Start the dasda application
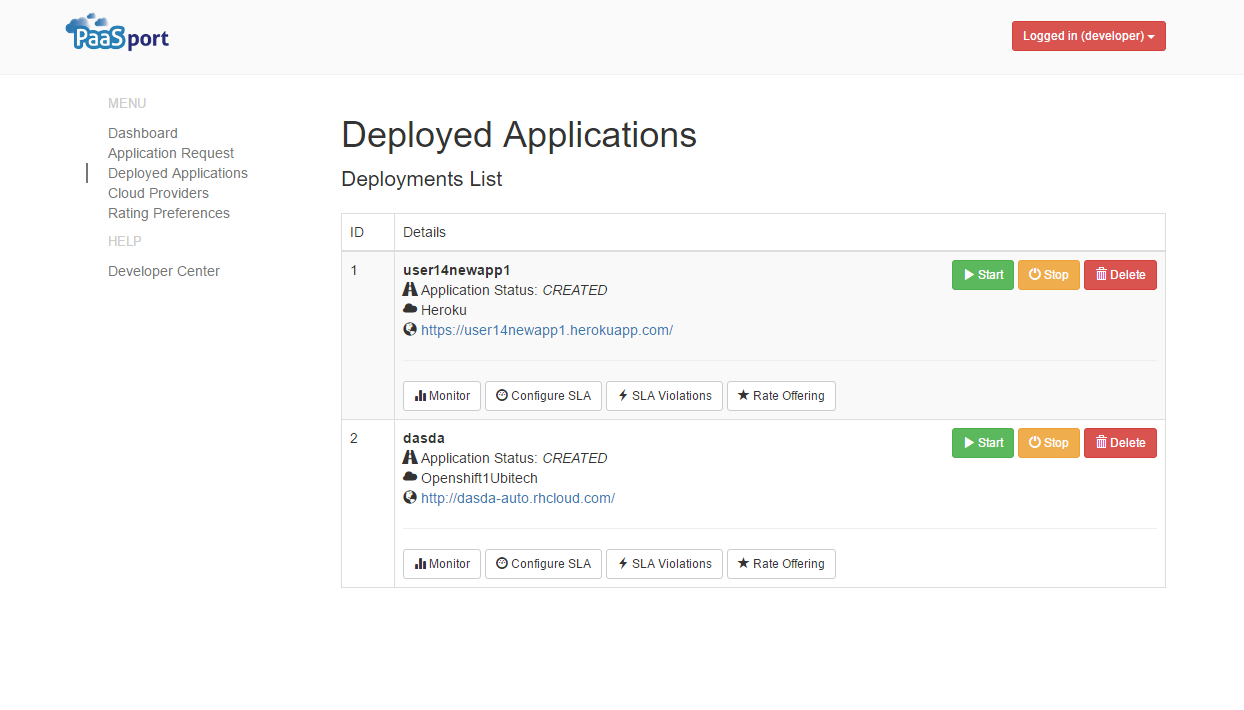The width and height of the screenshot is (1244, 710). click(x=983, y=443)
